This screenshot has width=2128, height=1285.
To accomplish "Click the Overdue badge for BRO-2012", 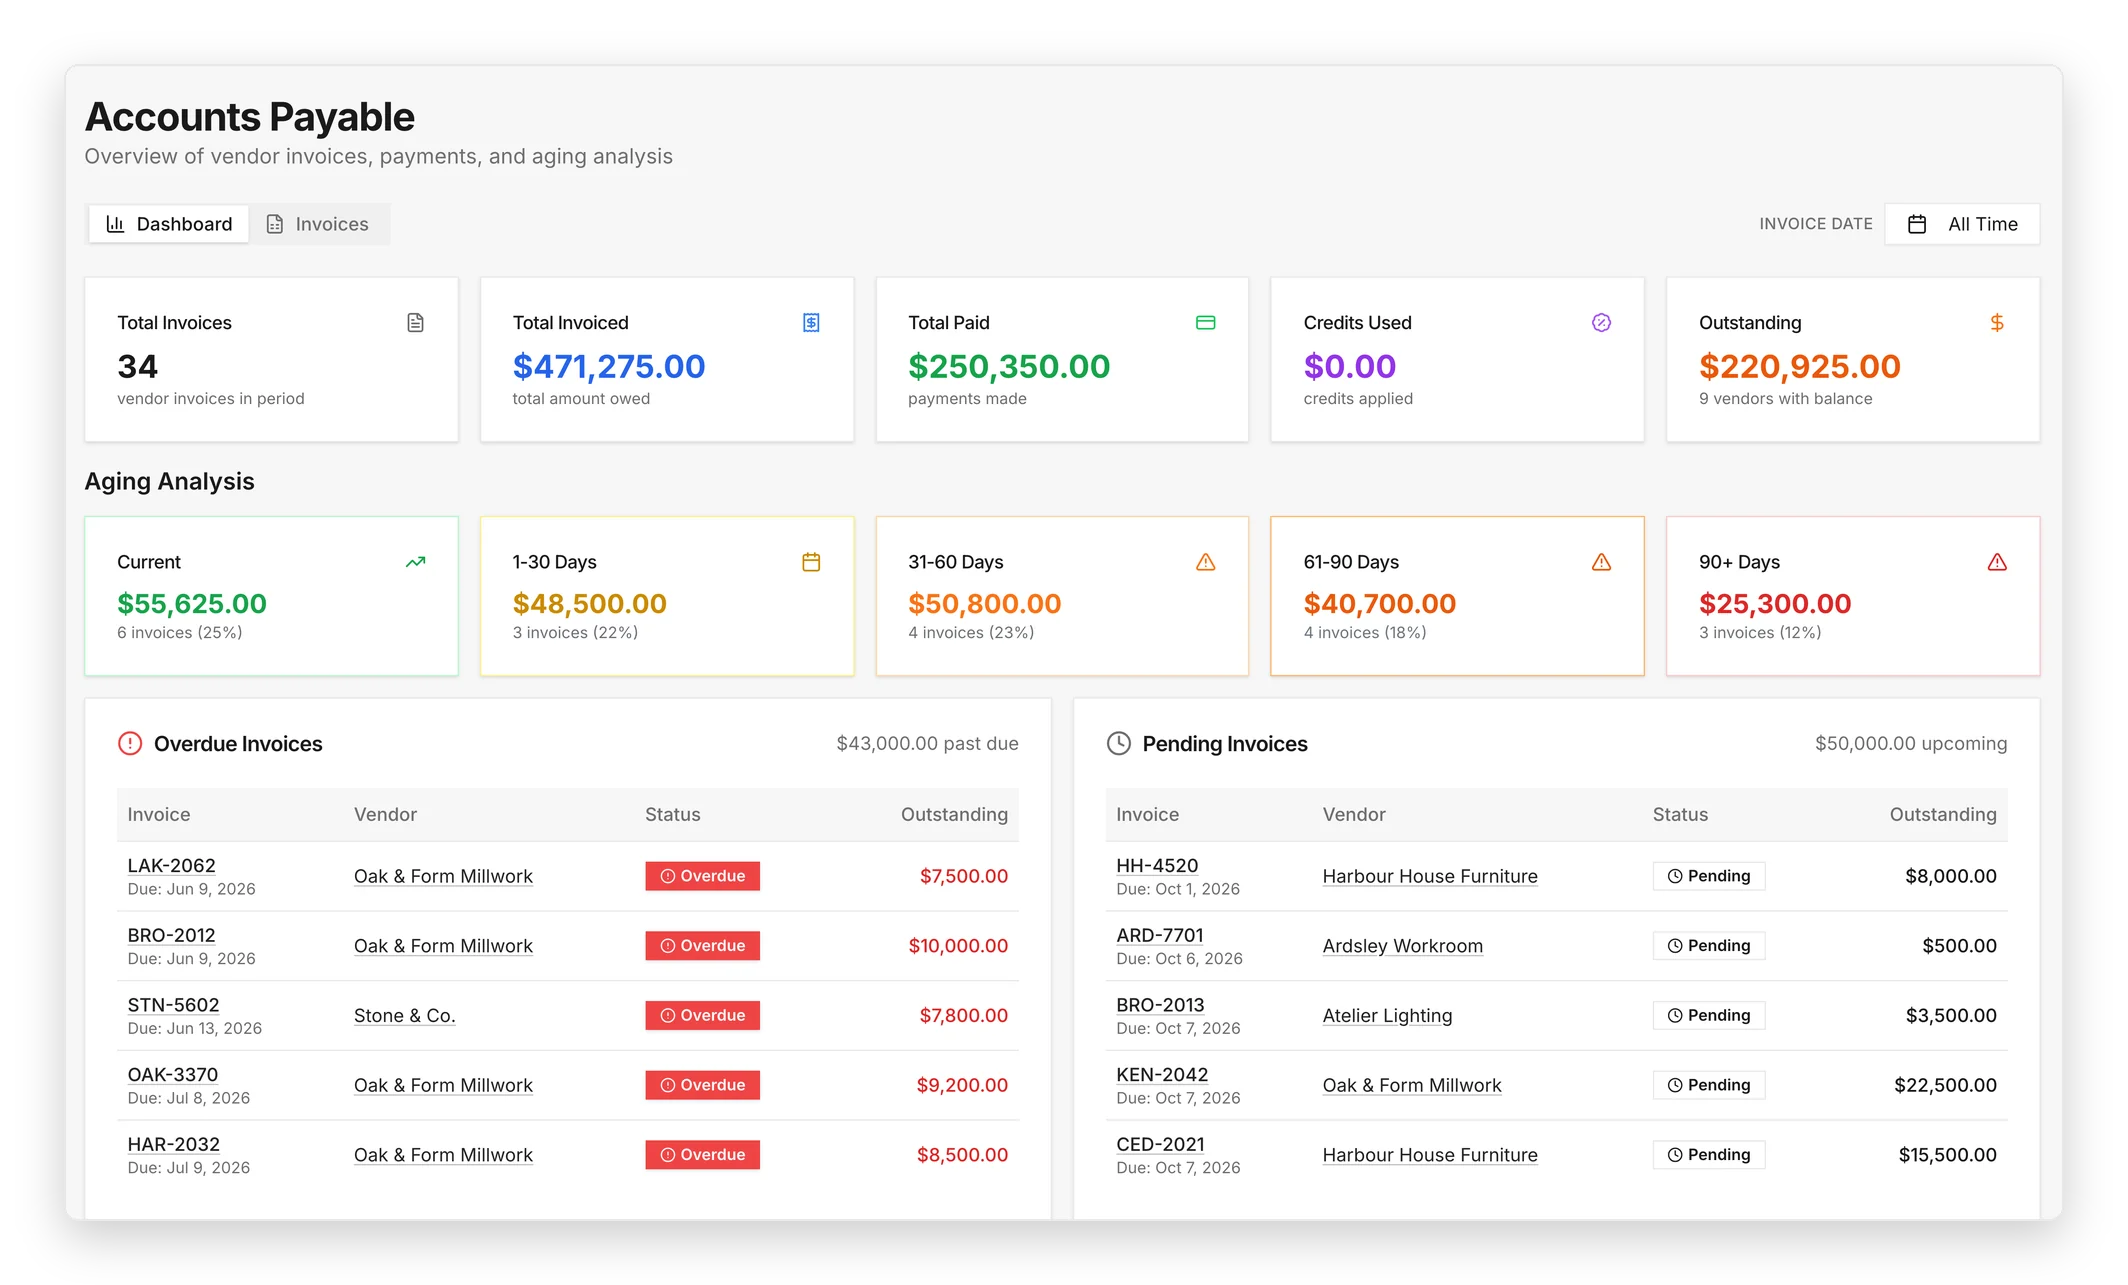I will click(702, 945).
